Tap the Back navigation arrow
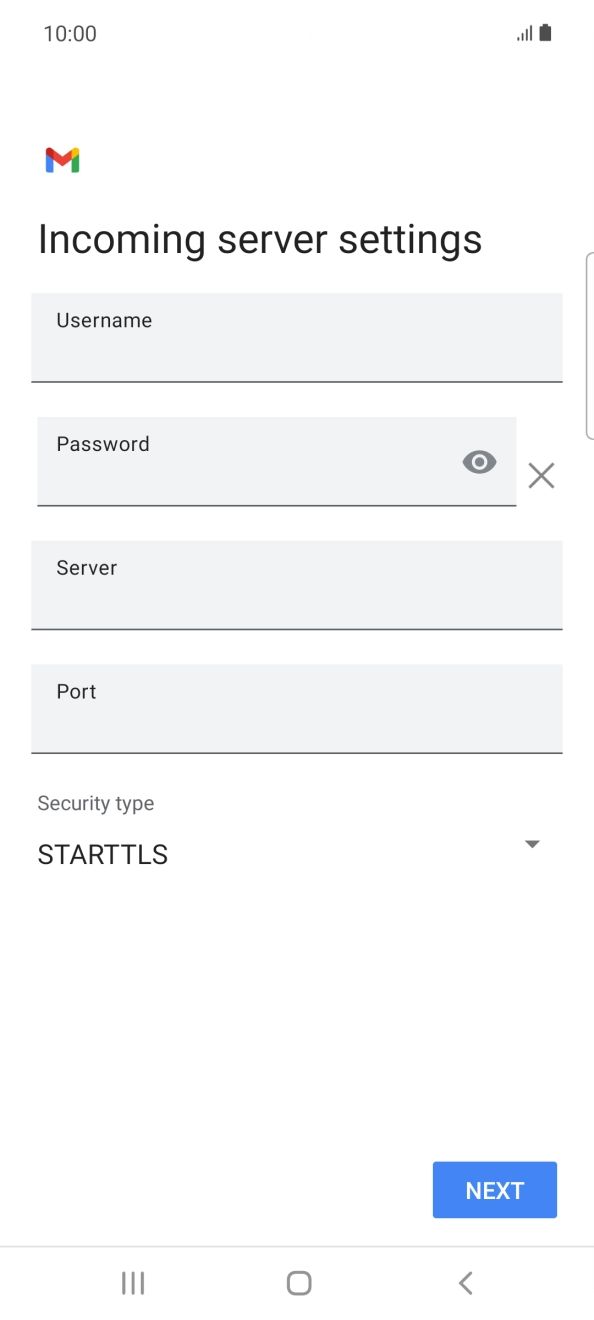The image size is (594, 1320). click(x=464, y=1282)
